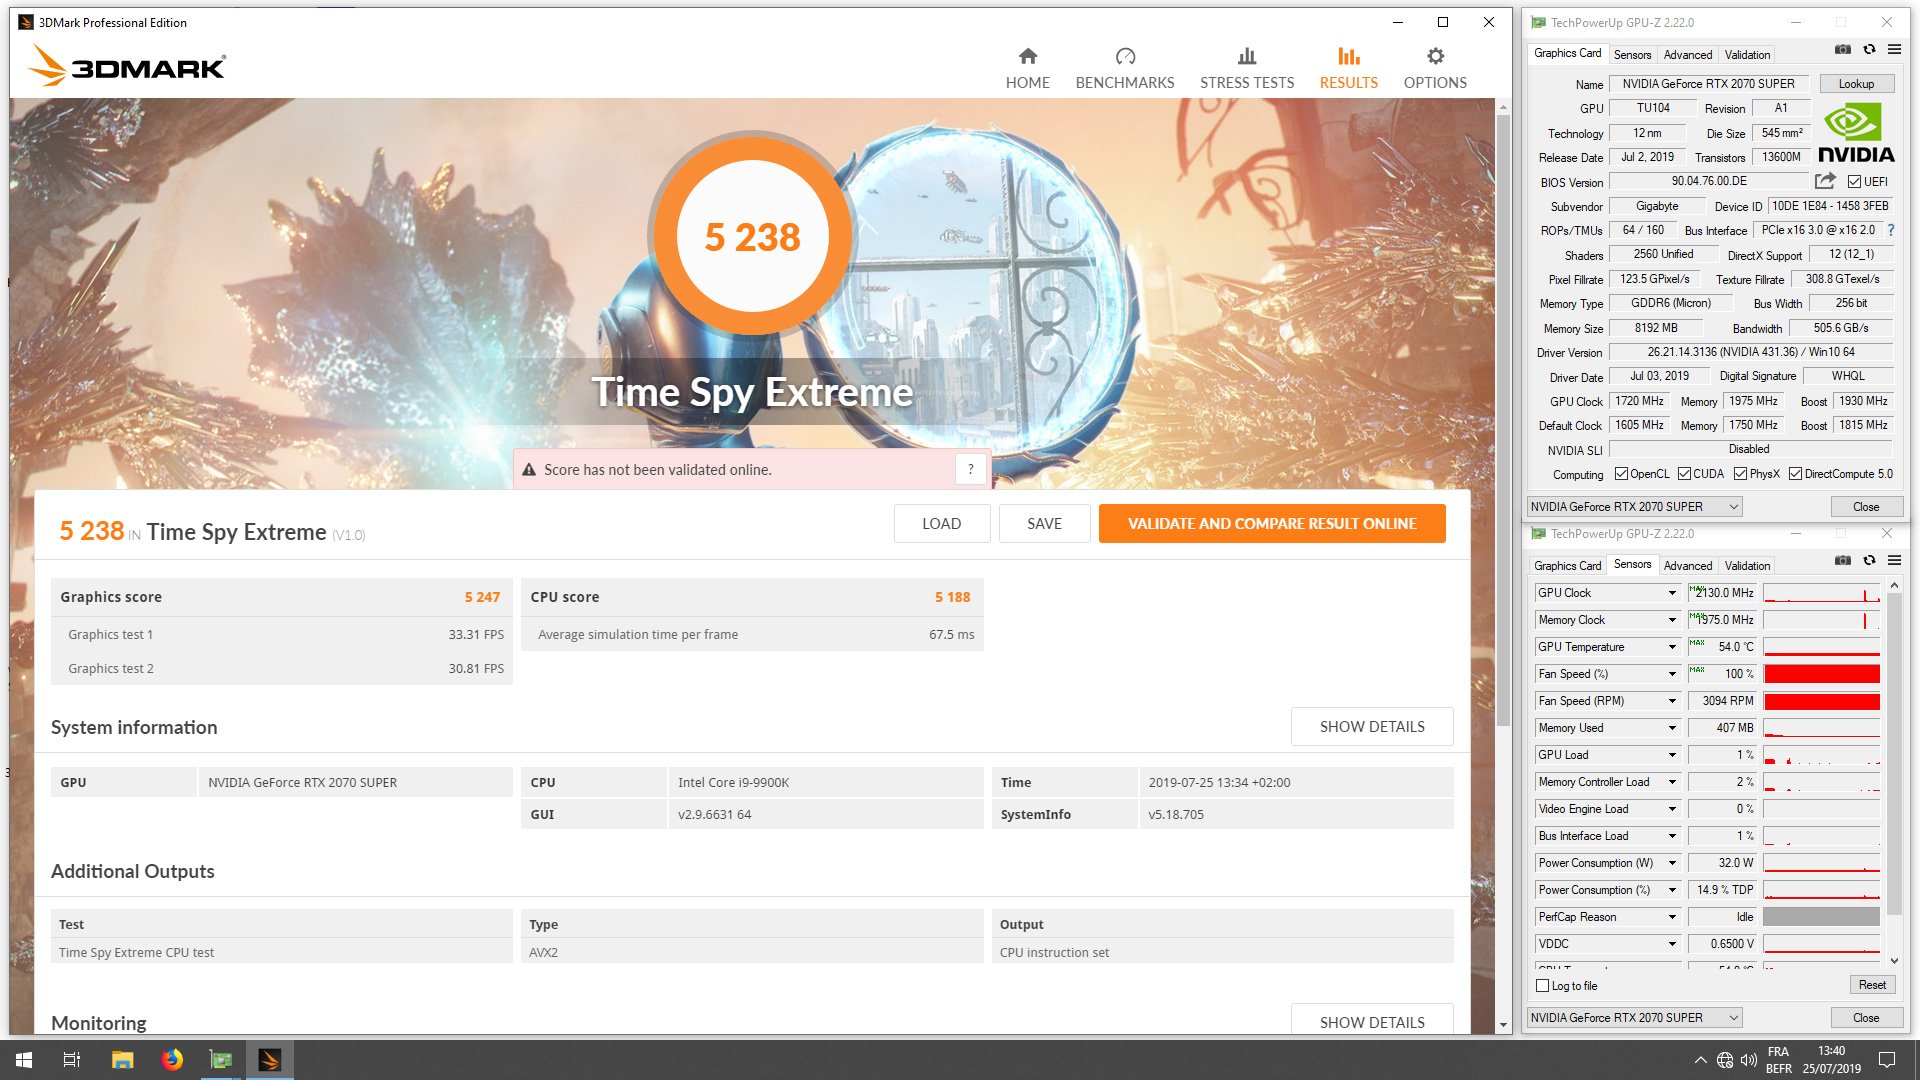
Task: Switch to Advanced tab in Sensors window
Action: pyautogui.click(x=1688, y=566)
